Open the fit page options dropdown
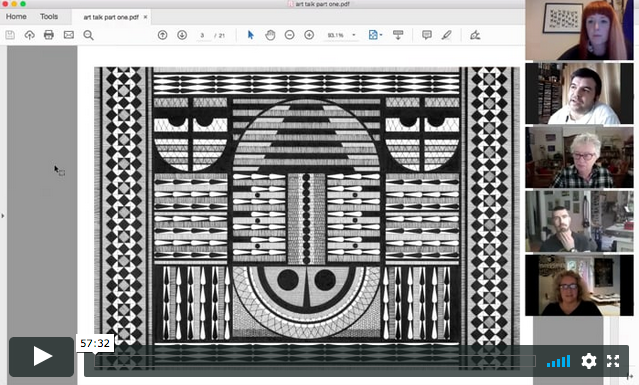Image resolution: width=639 pixels, height=385 pixels. [375, 35]
